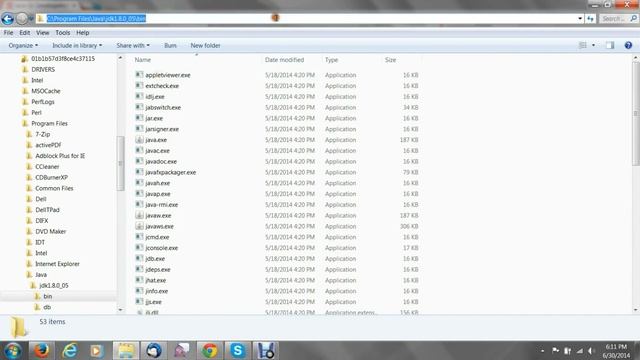Select the jinfo.exe file name

click(x=157, y=291)
